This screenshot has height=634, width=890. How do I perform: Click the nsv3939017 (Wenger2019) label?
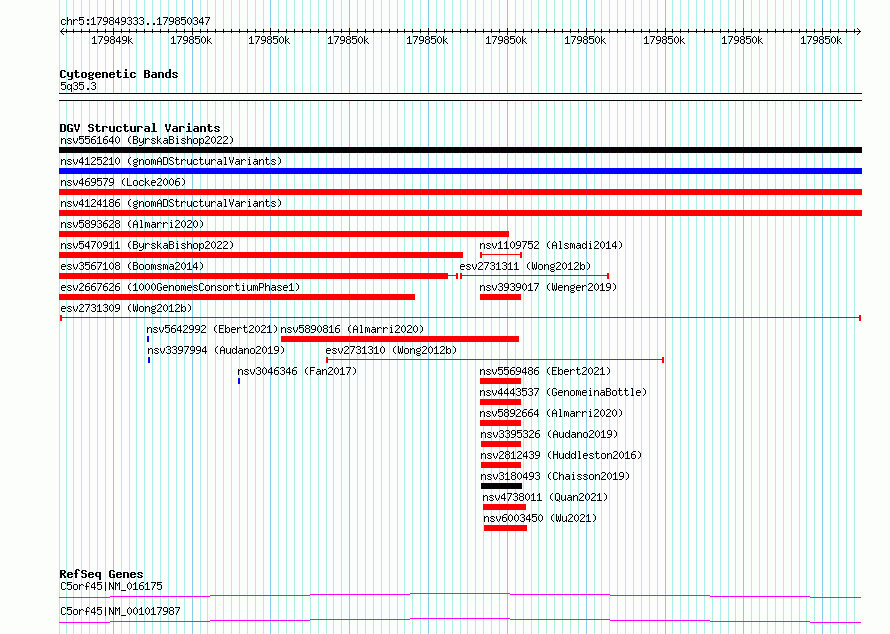tap(548, 287)
